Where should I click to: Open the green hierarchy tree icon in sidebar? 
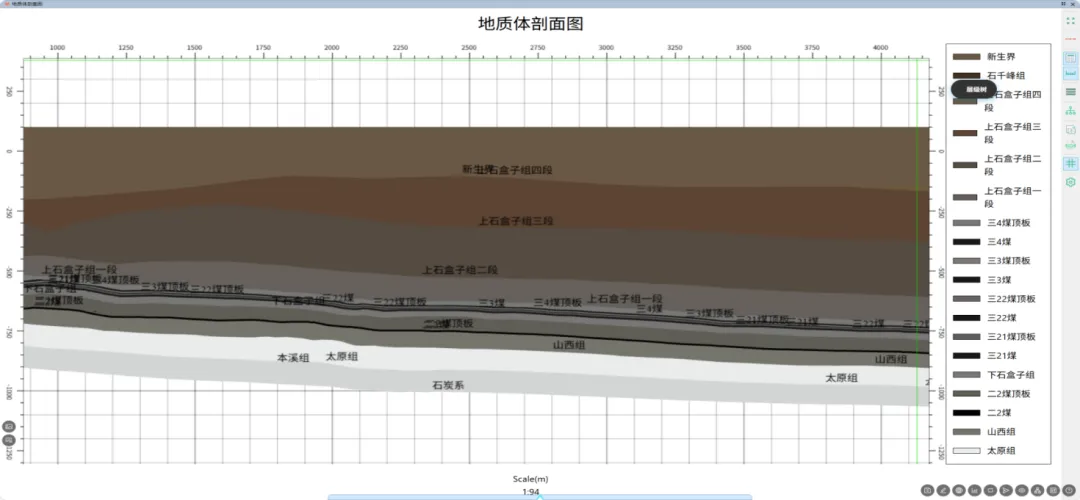(x=1070, y=110)
